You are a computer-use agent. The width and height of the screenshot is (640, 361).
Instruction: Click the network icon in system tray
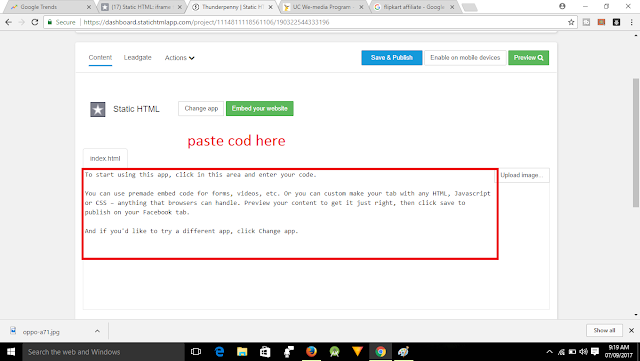point(561,352)
